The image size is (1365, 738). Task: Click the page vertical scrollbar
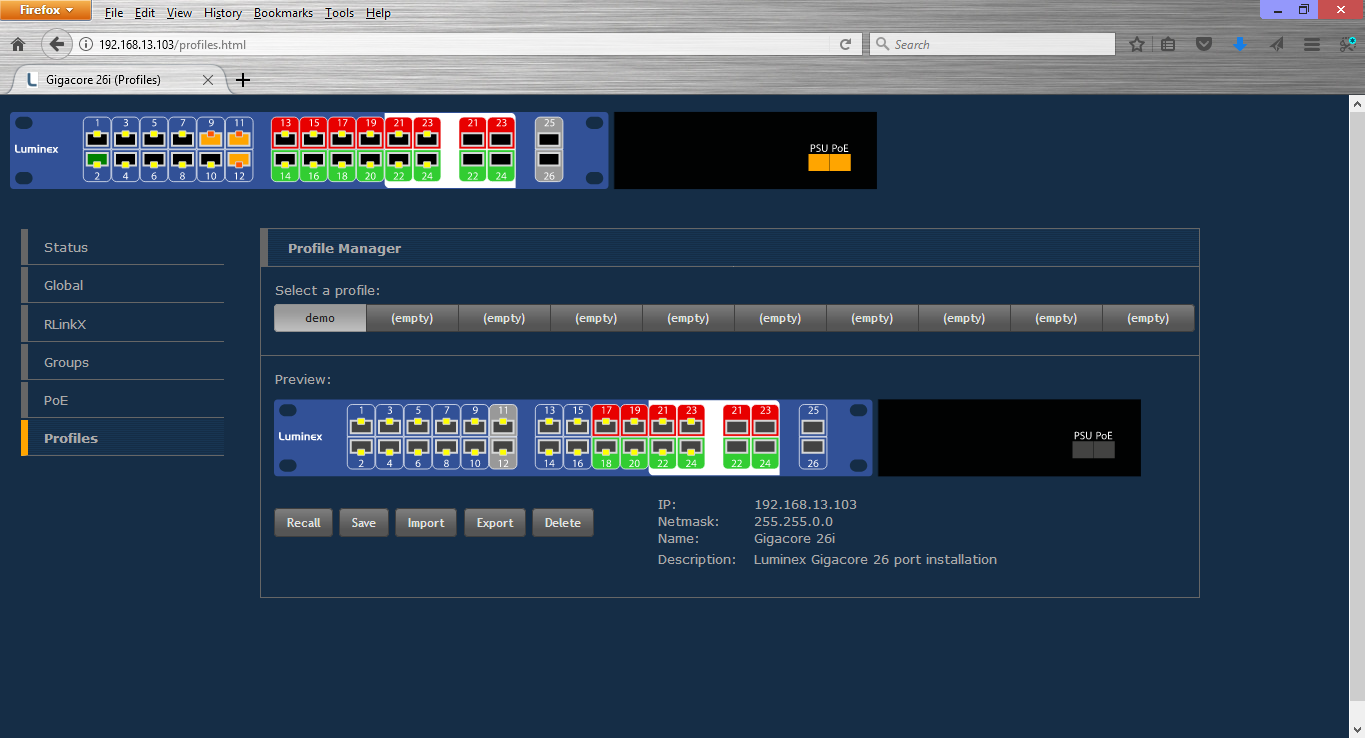(1357, 416)
